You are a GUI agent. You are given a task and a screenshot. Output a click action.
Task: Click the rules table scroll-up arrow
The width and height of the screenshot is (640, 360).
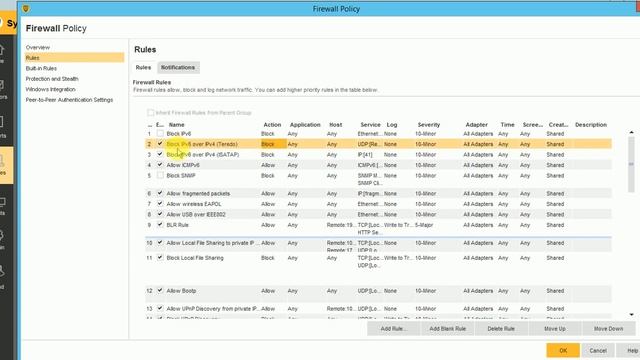pyautogui.click(x=631, y=132)
